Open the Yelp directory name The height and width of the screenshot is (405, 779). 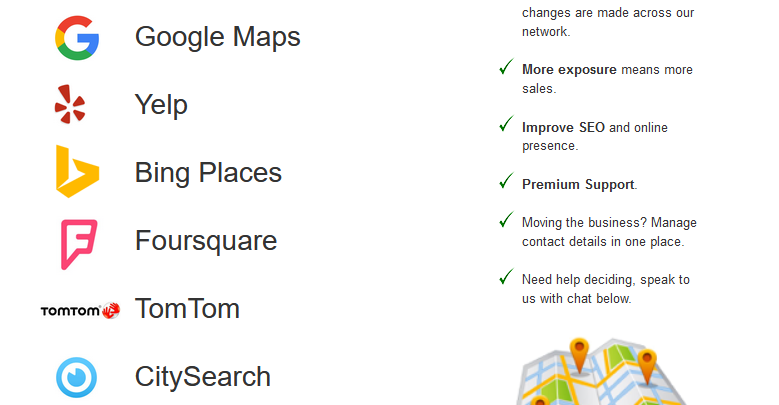(x=161, y=105)
